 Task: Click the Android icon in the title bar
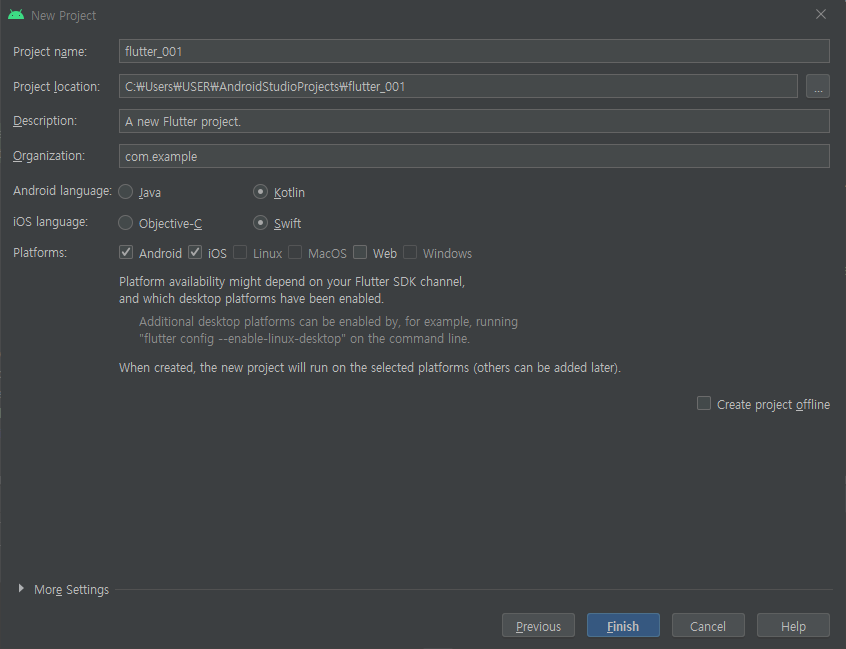tap(16, 15)
